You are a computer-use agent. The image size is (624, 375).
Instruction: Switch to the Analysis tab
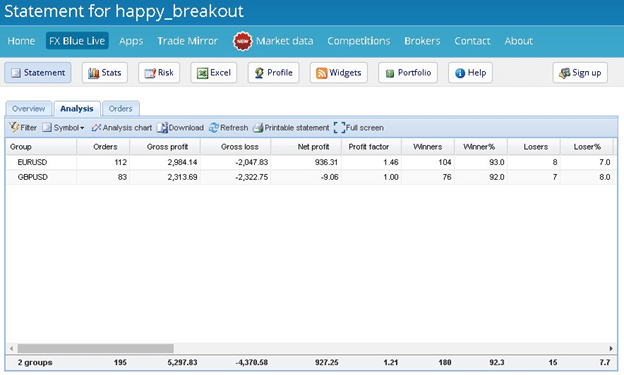click(x=77, y=108)
